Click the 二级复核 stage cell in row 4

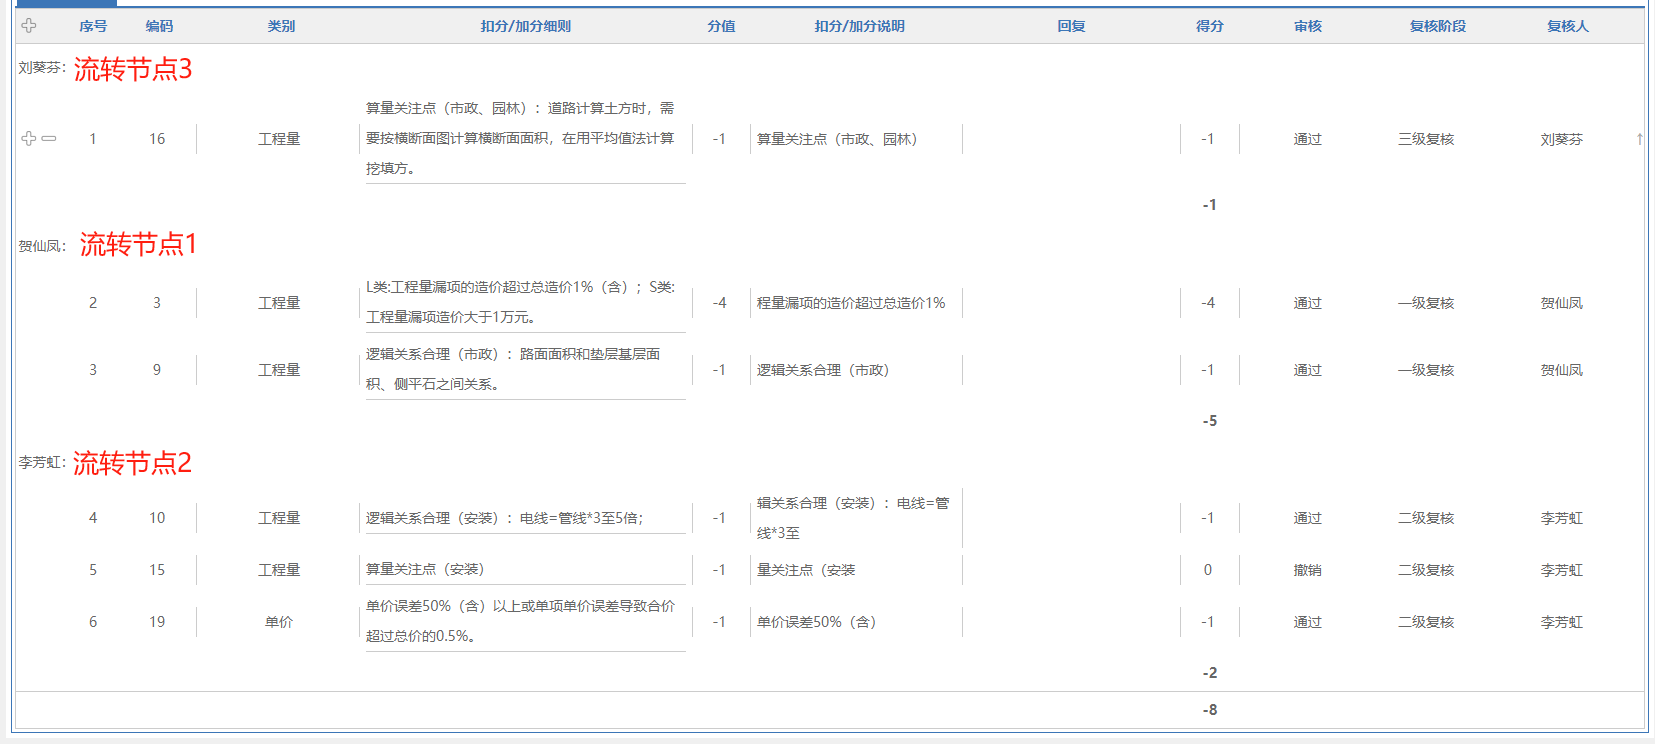pos(1426,518)
